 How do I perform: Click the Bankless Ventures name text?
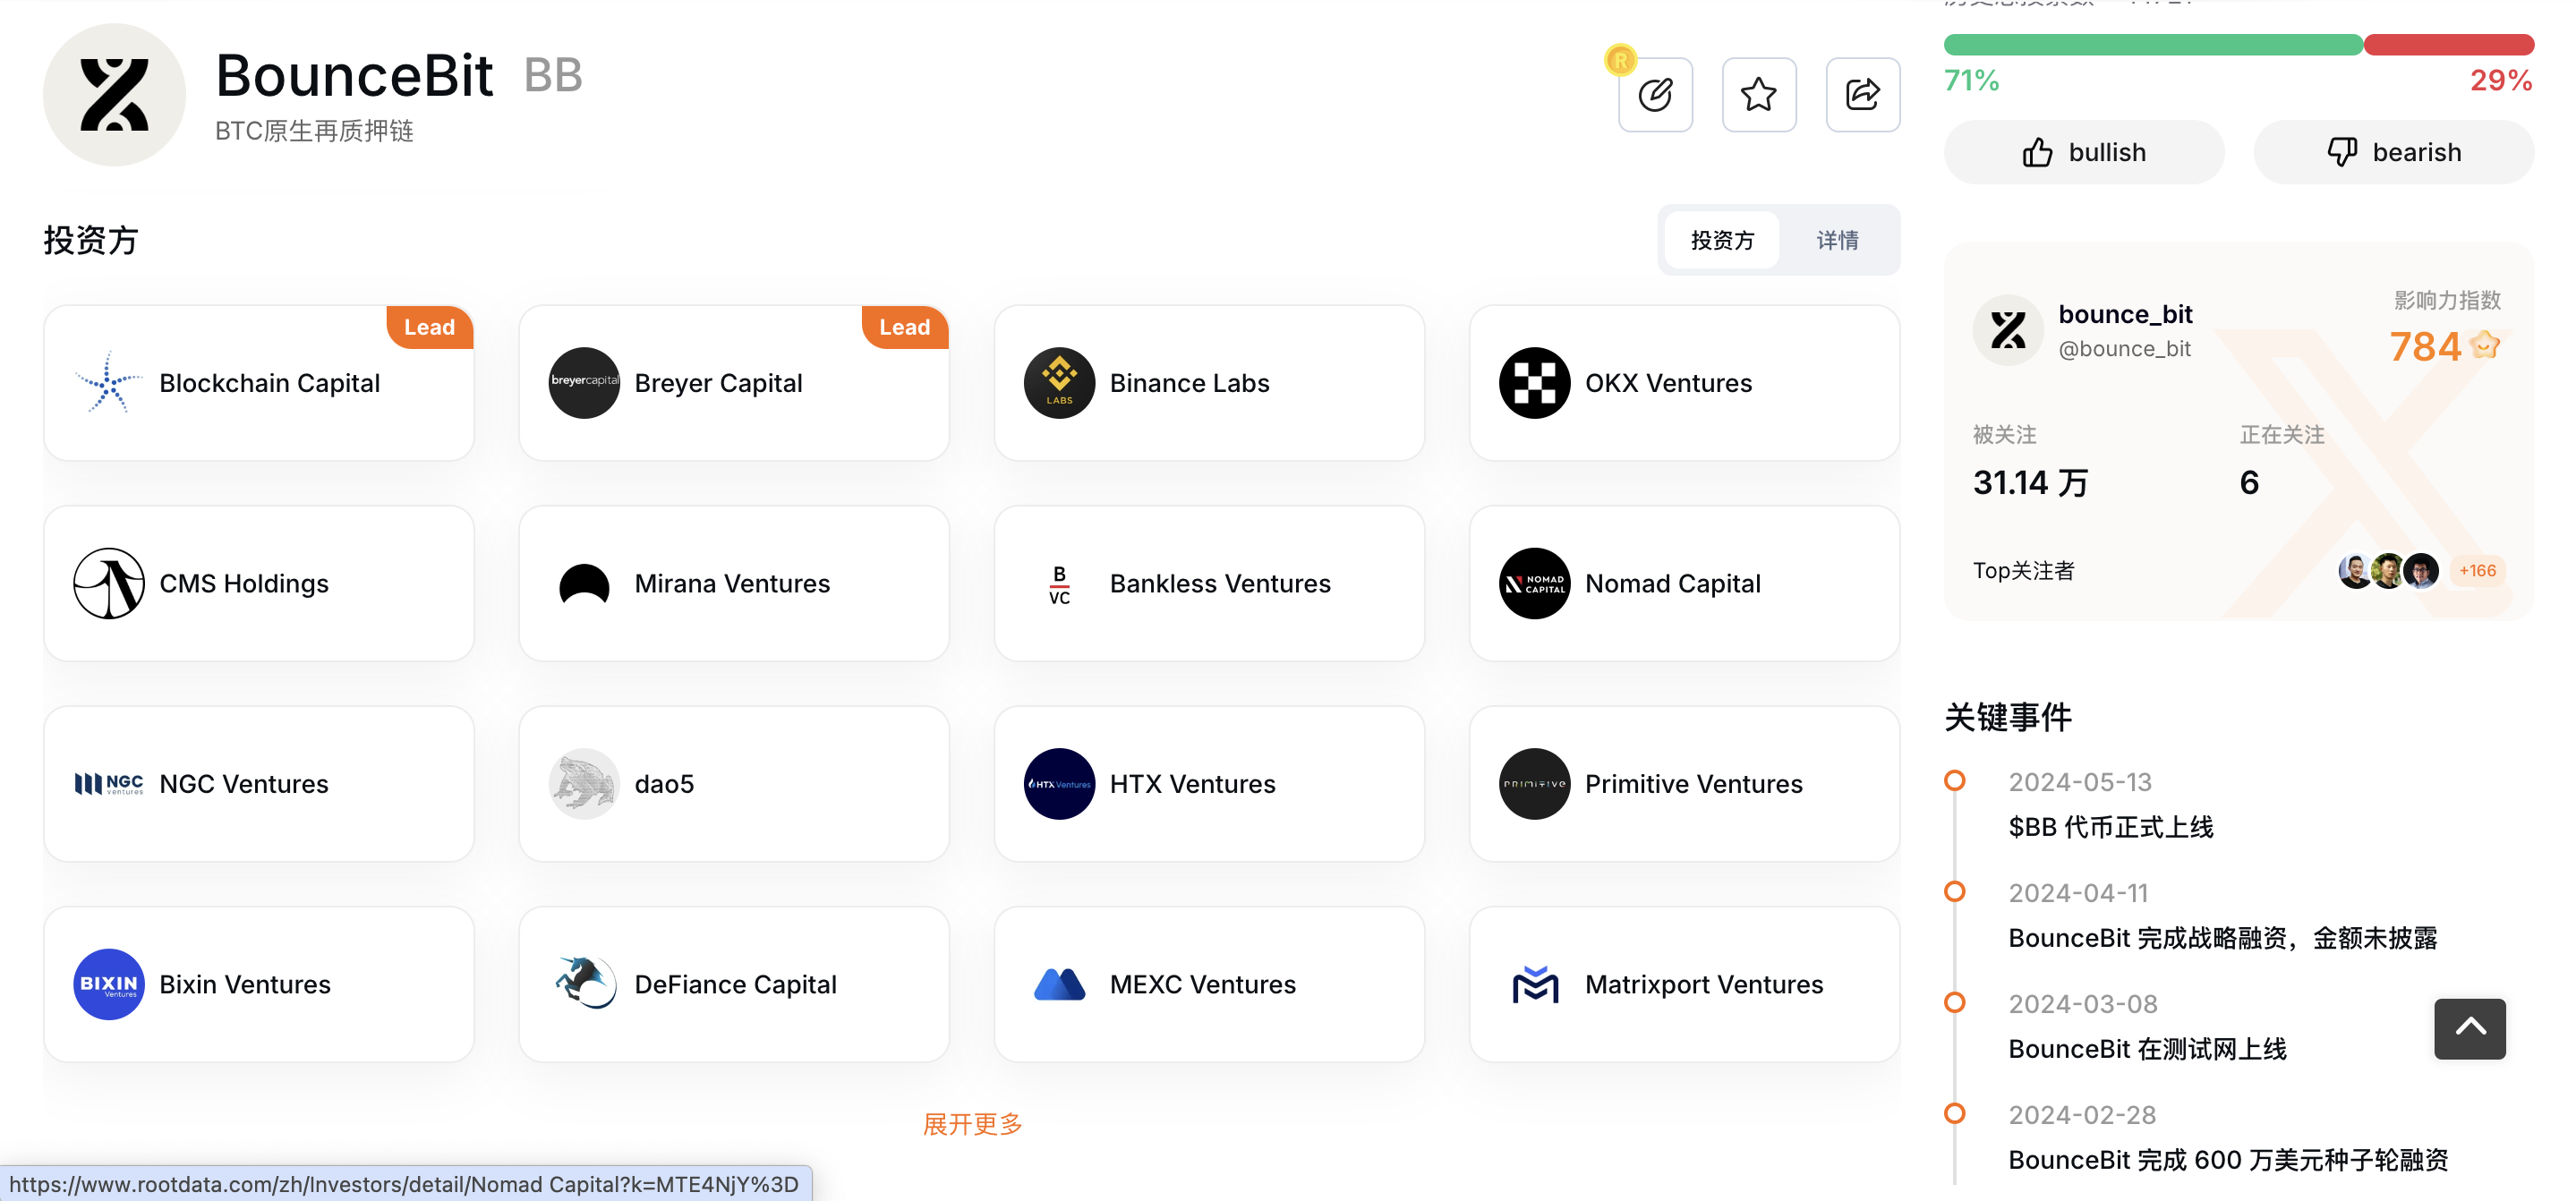click(1220, 583)
